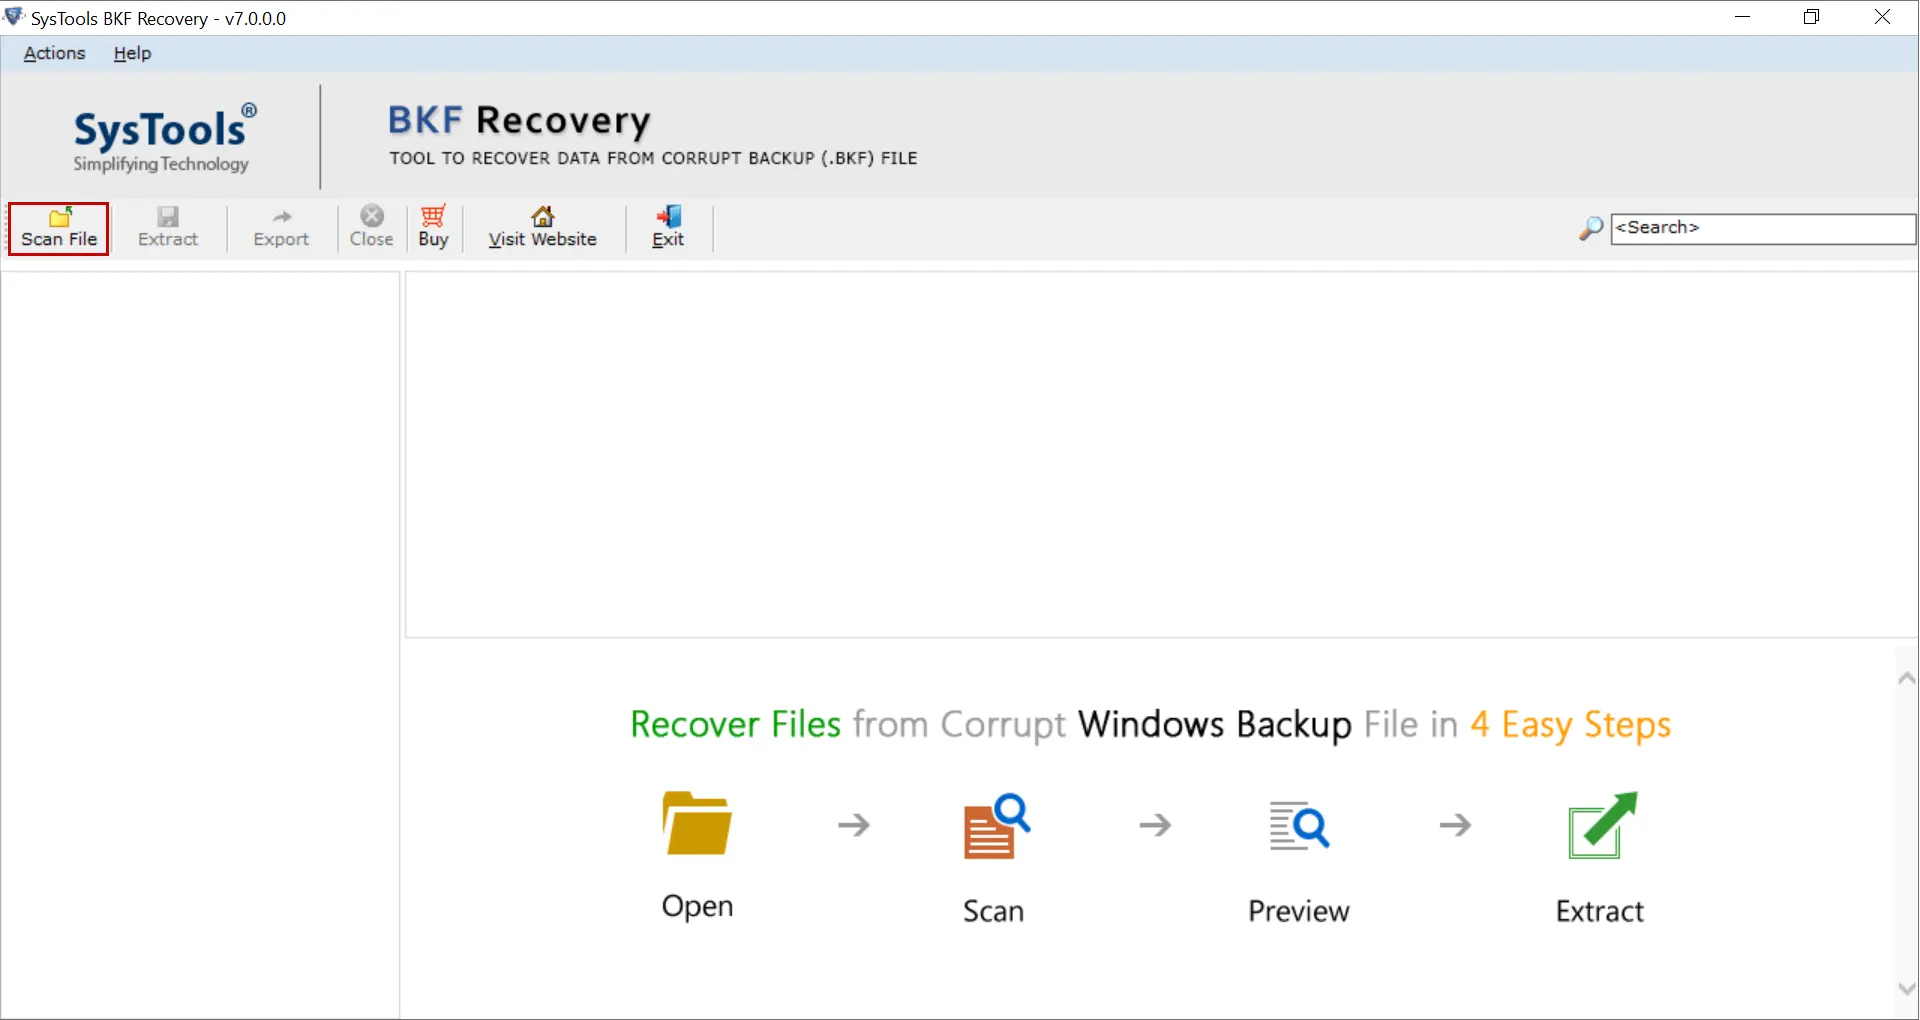Click the Scan step icon

click(x=996, y=825)
